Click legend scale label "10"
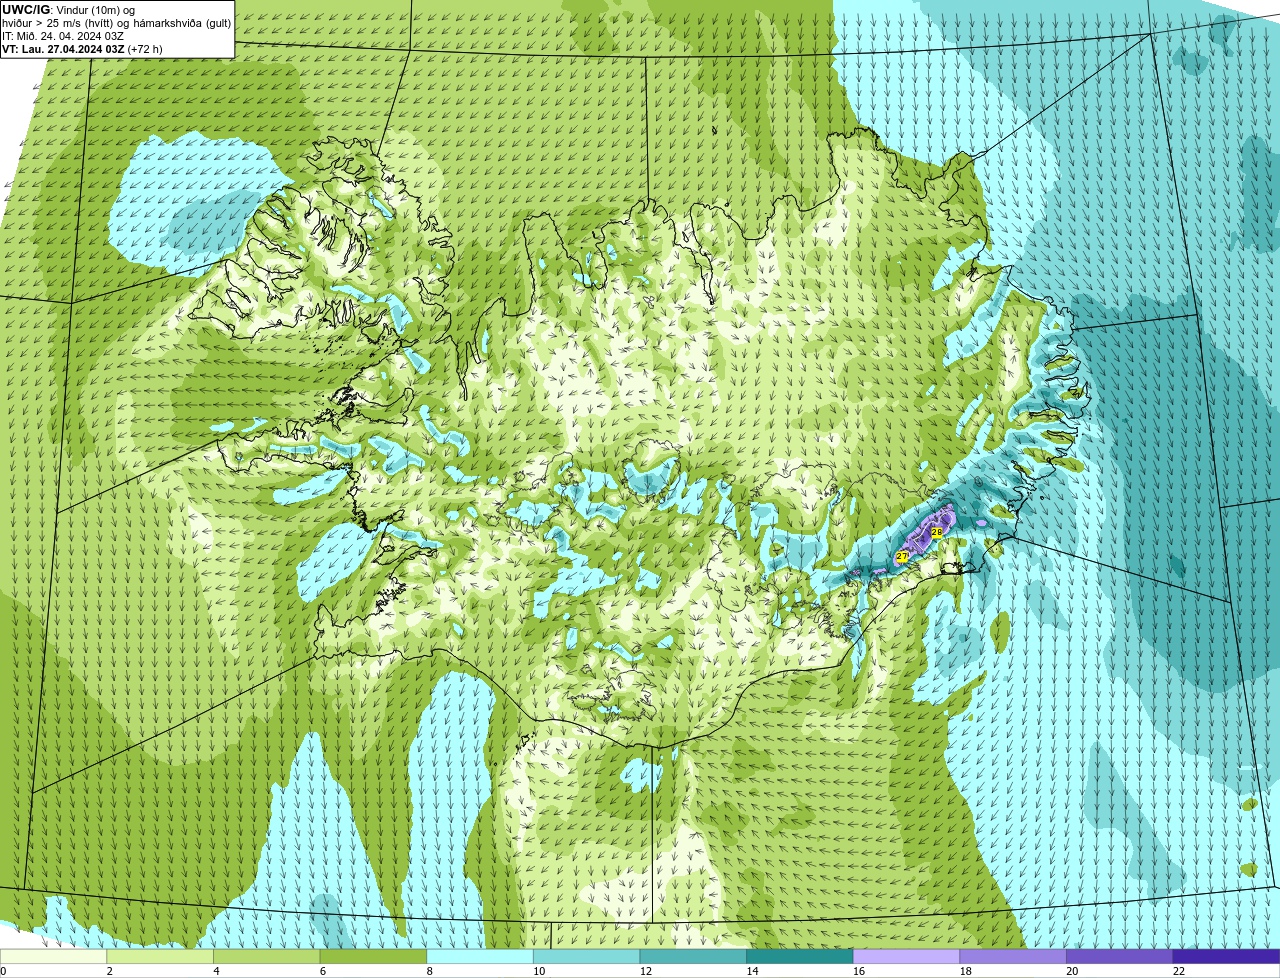 (x=539, y=971)
